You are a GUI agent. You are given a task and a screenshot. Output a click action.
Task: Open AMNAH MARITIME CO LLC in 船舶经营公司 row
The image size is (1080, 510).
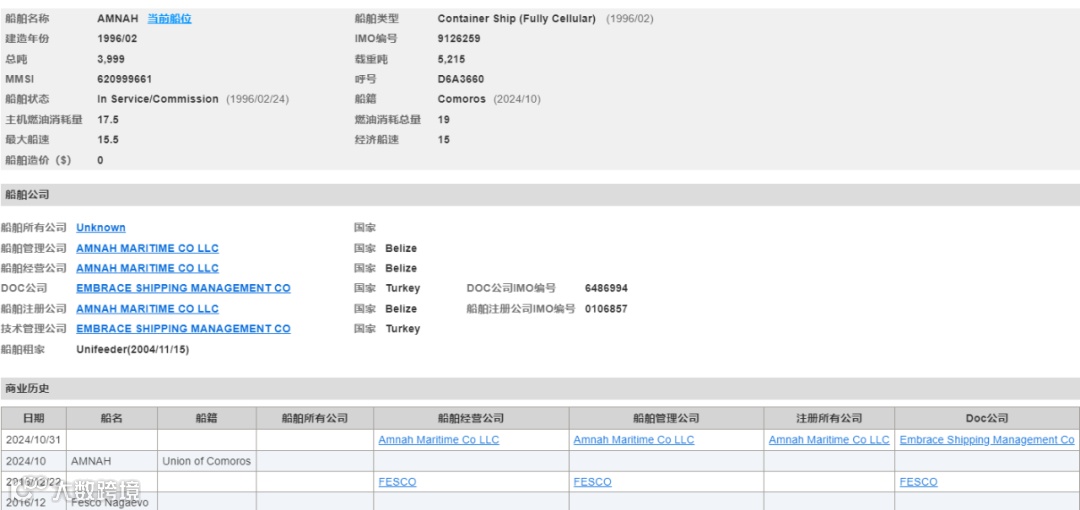[147, 268]
